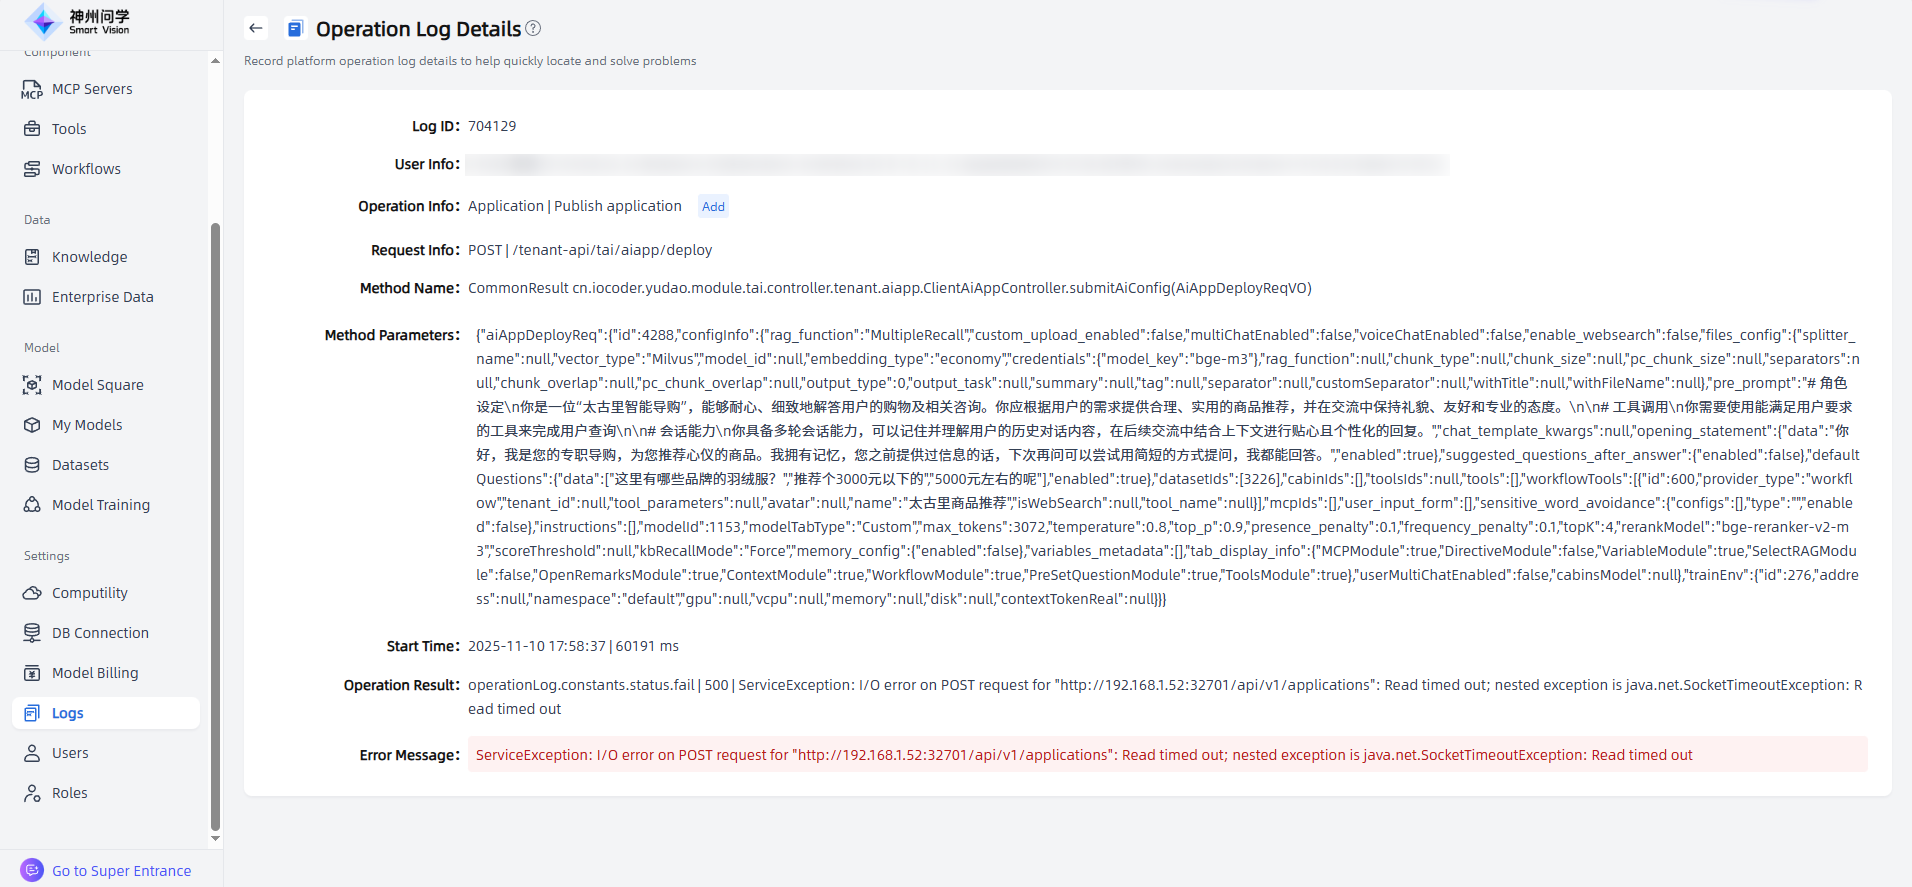Click sidebar scrollbar down arrow
Screen dimensions: 1912x887
click(x=215, y=839)
